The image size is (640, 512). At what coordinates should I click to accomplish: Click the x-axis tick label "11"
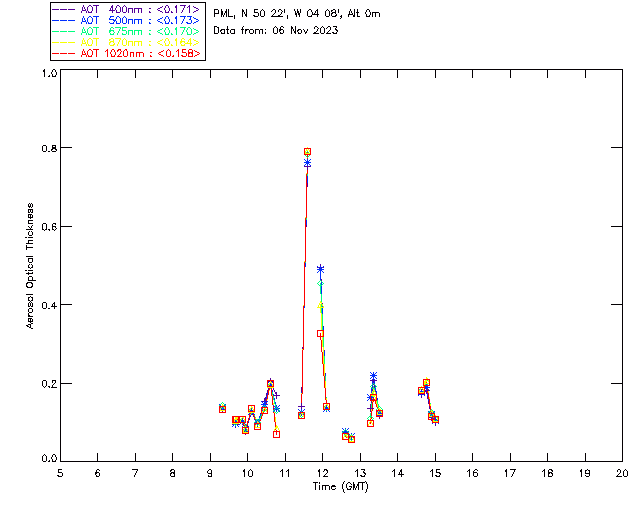click(x=285, y=473)
